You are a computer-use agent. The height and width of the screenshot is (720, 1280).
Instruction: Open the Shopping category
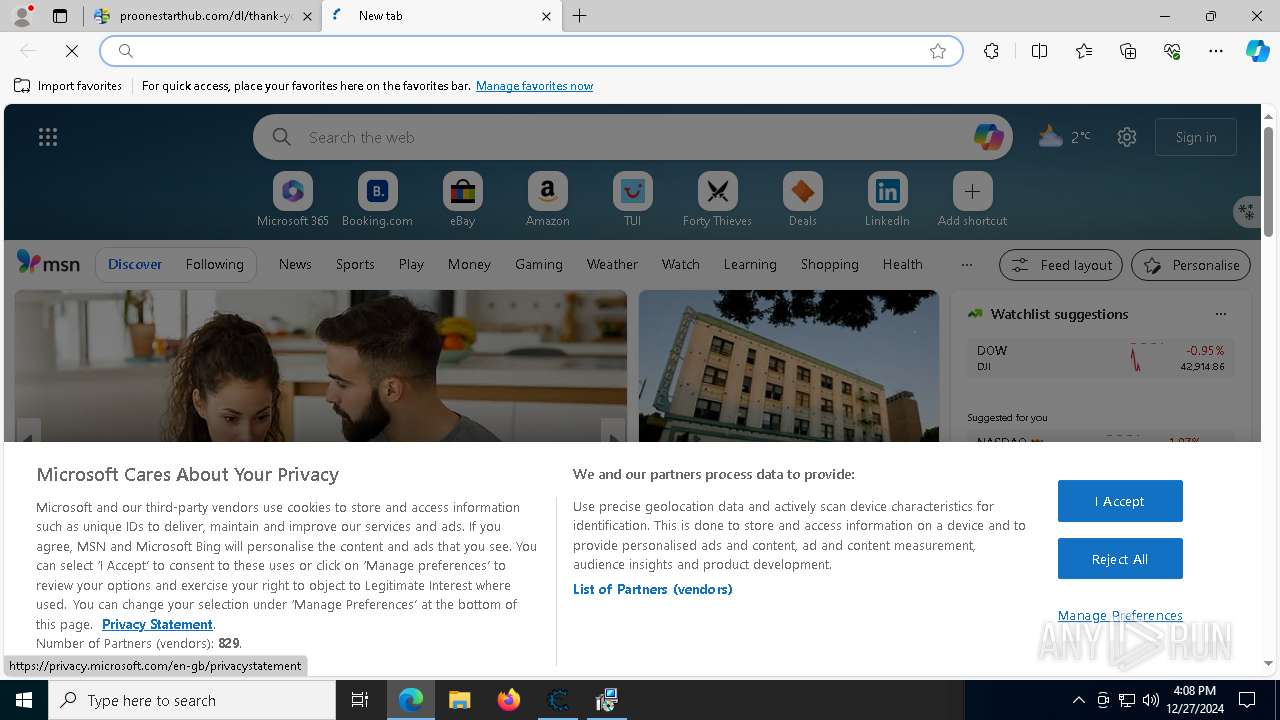(830, 264)
